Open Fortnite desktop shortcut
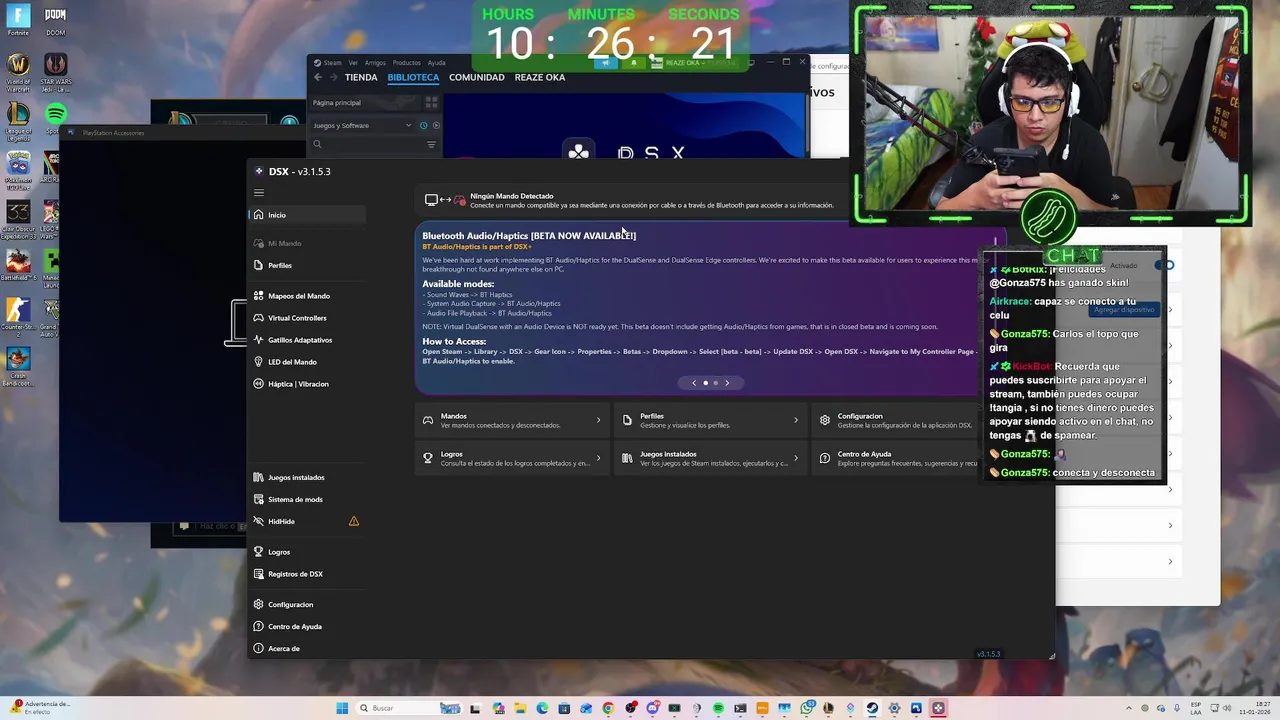The width and height of the screenshot is (1280, 720). point(18,21)
